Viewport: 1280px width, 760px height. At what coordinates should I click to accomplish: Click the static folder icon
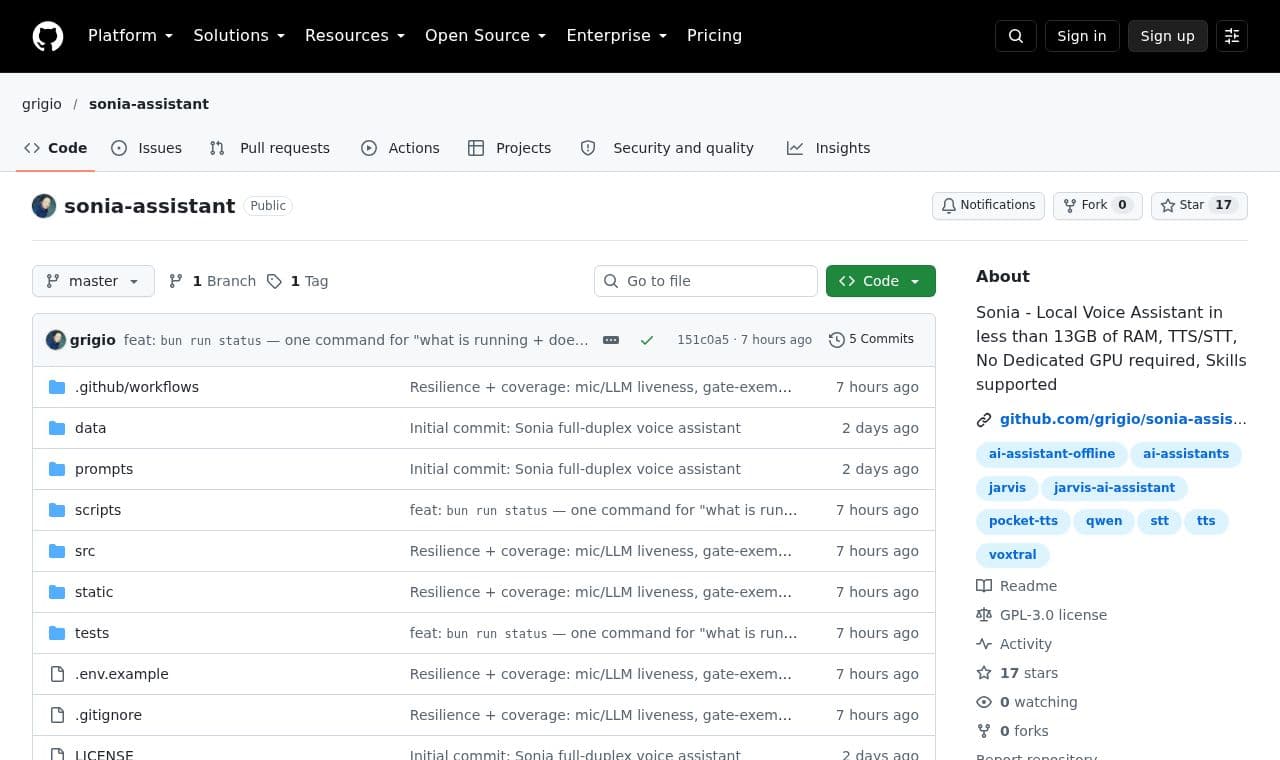coord(57,592)
